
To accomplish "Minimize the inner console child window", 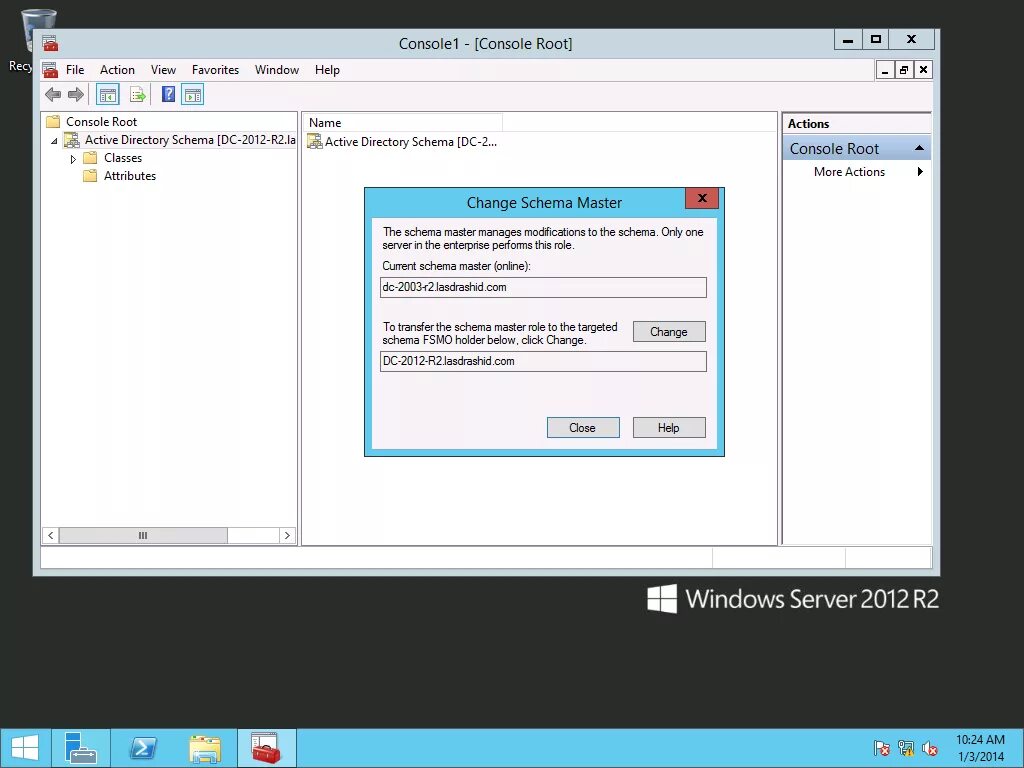I will (x=885, y=70).
